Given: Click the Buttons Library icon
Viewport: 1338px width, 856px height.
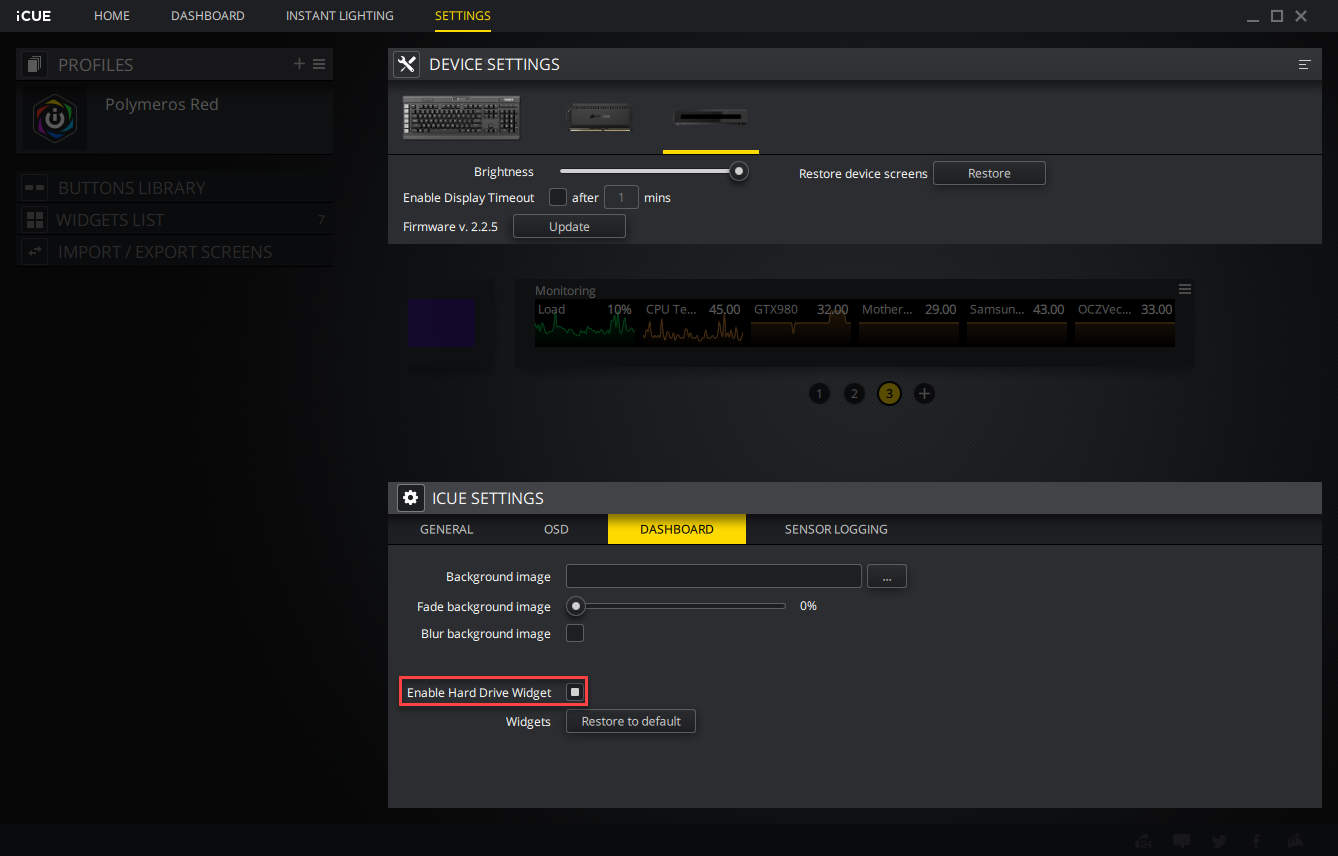Looking at the screenshot, I should click(x=35, y=188).
